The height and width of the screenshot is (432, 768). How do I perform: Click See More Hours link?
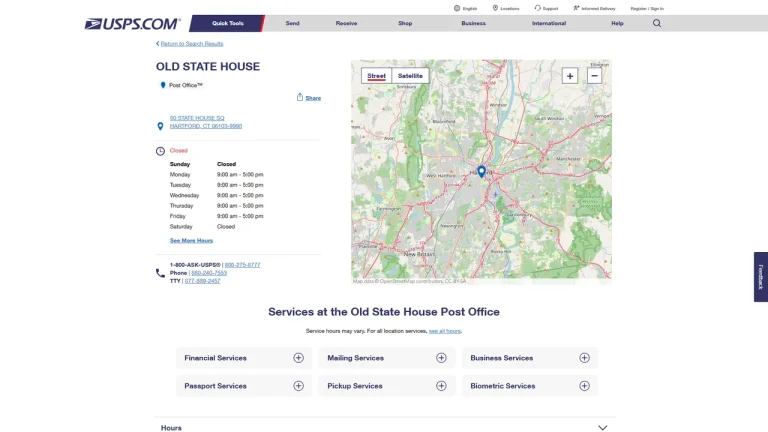point(192,240)
